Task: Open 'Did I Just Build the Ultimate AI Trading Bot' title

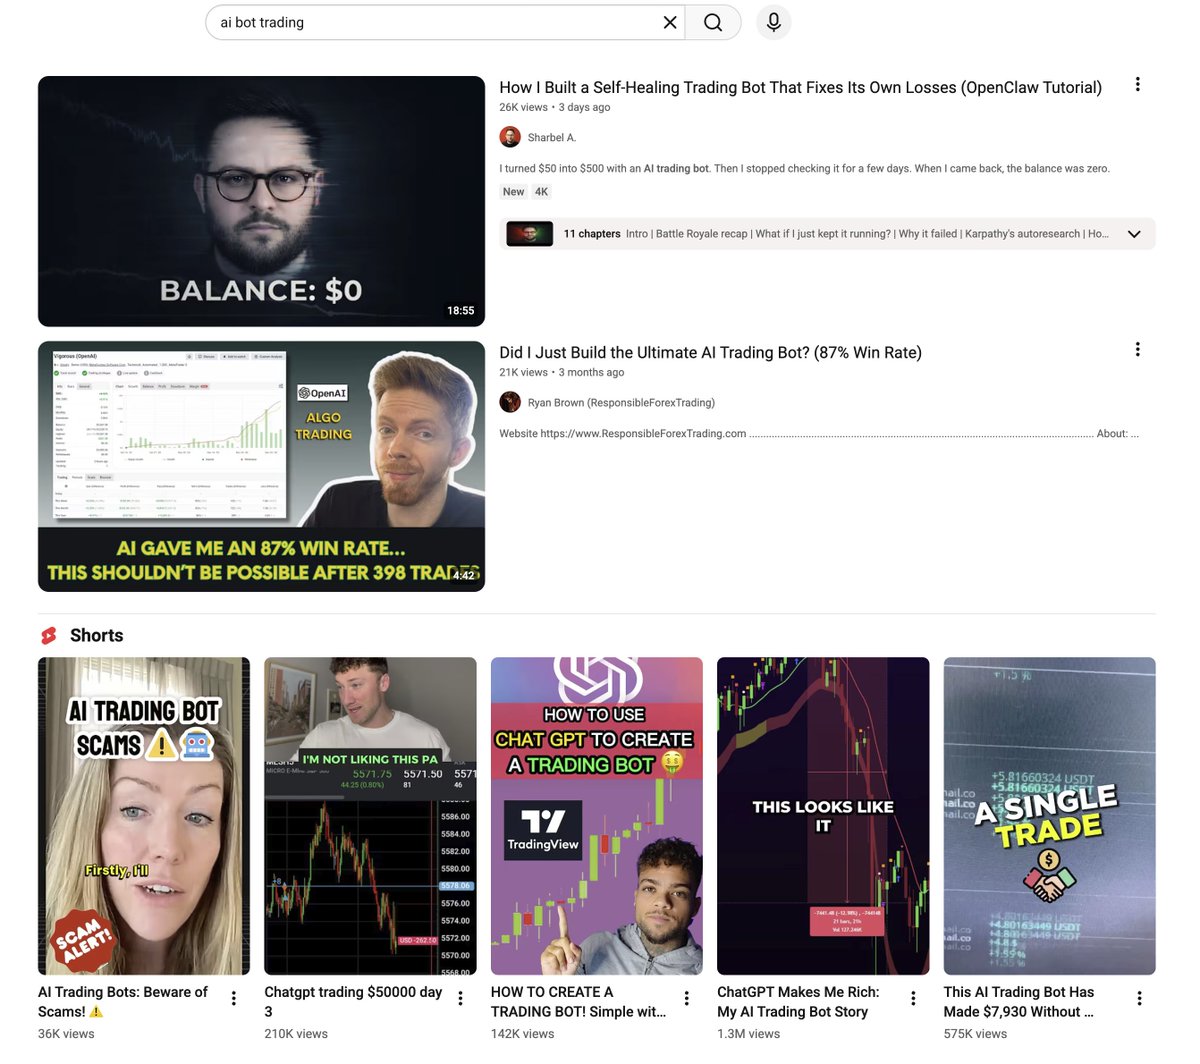Action: pos(710,353)
